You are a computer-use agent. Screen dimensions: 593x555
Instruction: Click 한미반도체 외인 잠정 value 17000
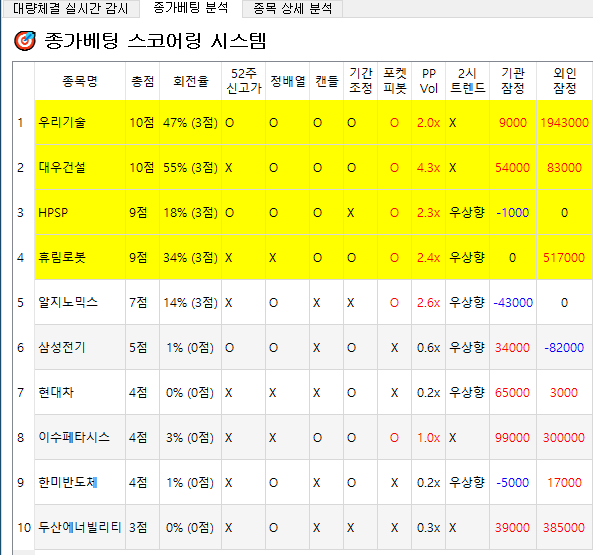(x=564, y=482)
